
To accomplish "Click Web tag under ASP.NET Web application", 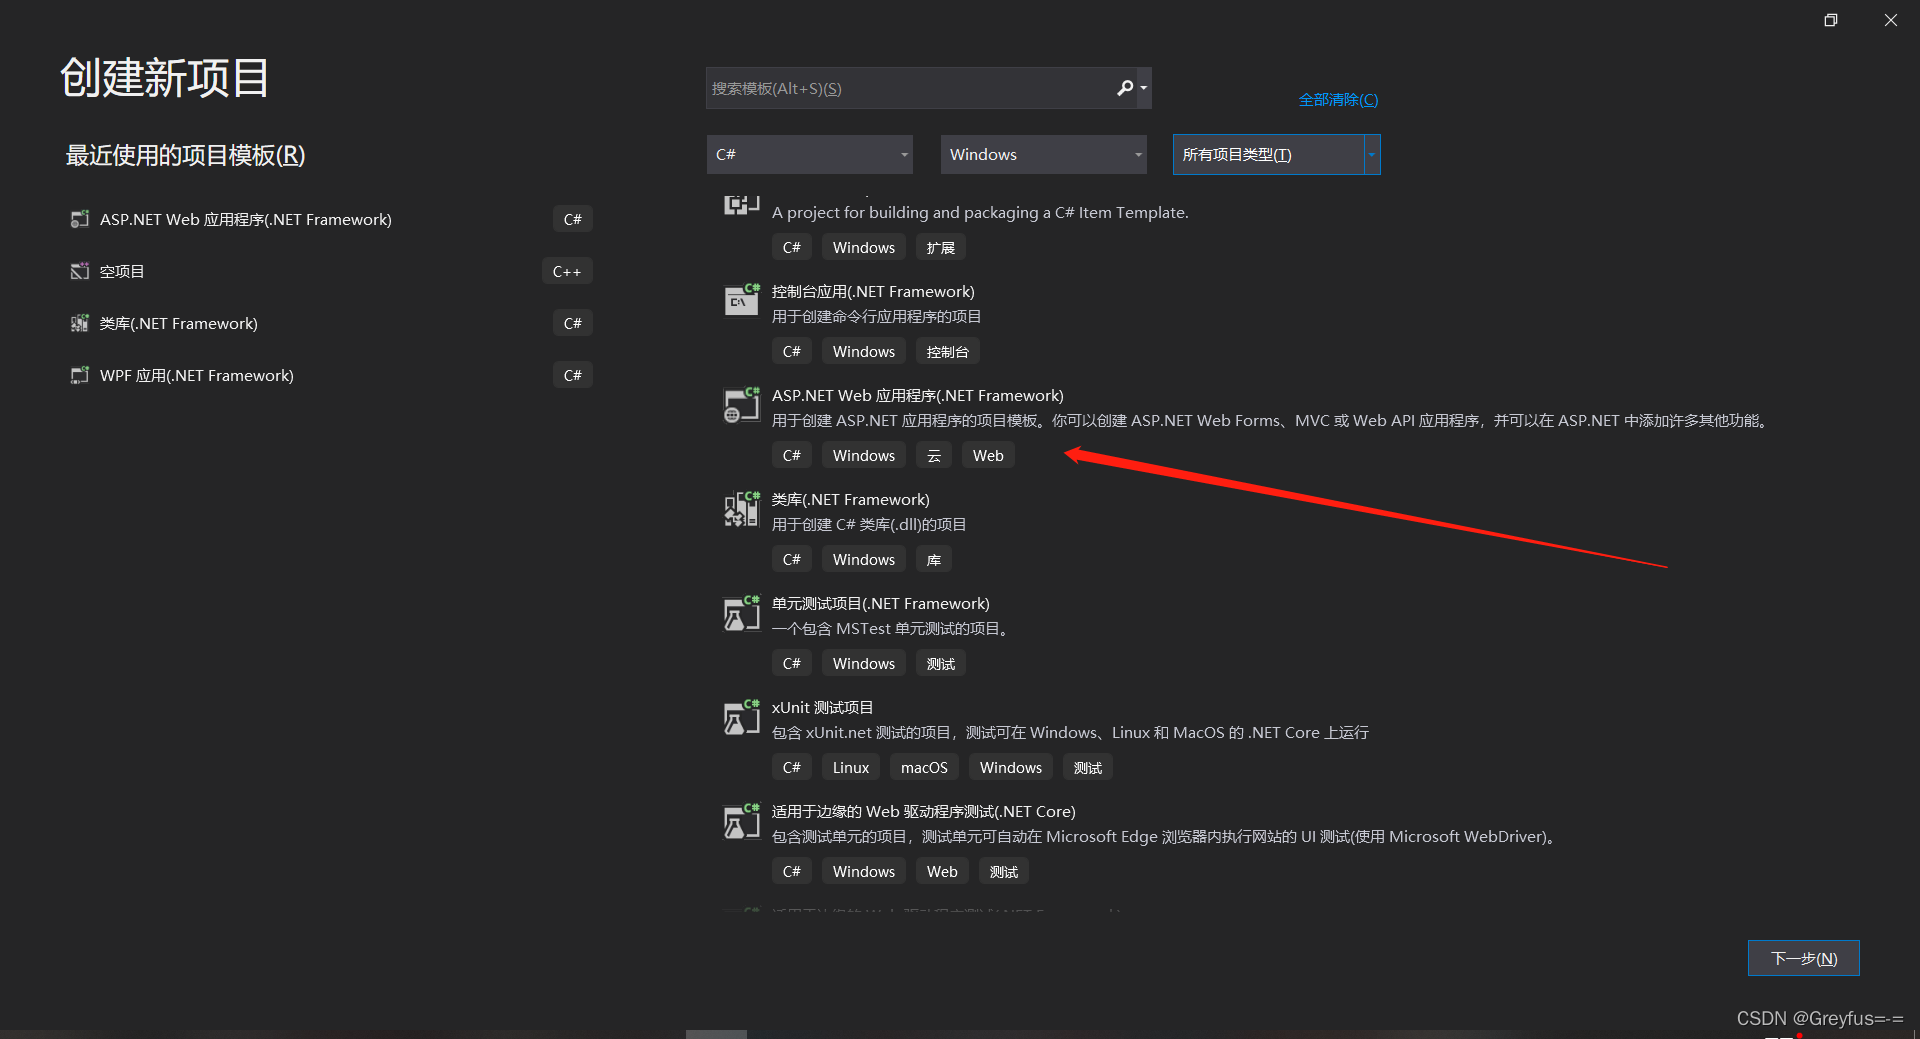I will point(988,455).
